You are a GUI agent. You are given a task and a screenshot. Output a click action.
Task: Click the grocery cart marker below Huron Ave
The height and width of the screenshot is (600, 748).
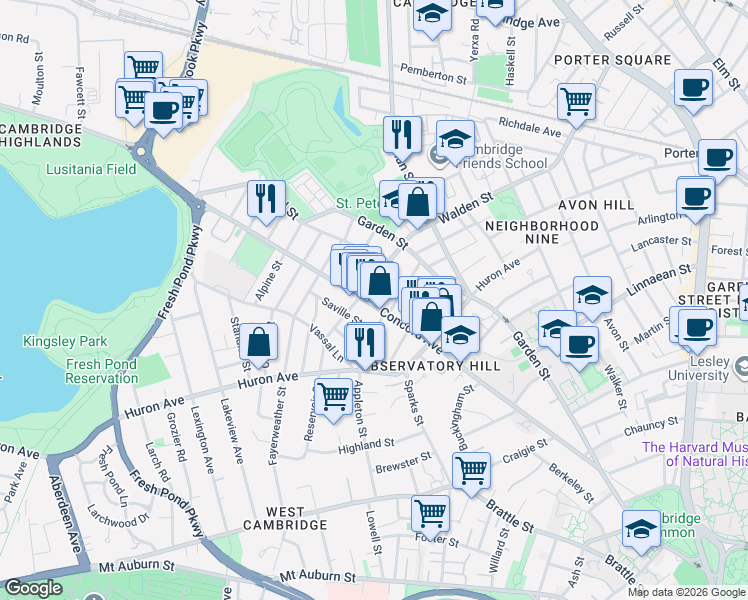(x=333, y=399)
